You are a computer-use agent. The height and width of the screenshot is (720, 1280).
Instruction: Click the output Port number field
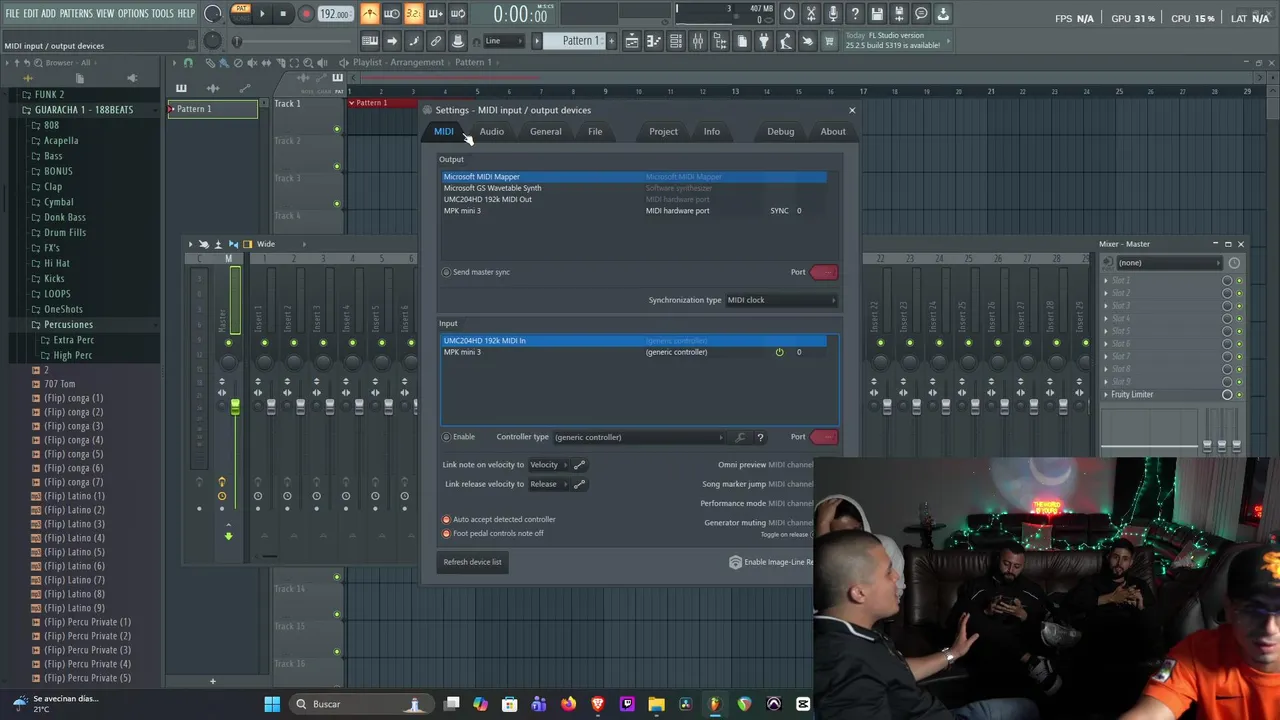(x=824, y=272)
